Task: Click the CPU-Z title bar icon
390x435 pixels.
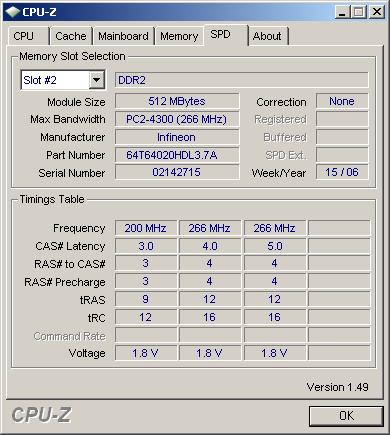Action: pos(13,12)
